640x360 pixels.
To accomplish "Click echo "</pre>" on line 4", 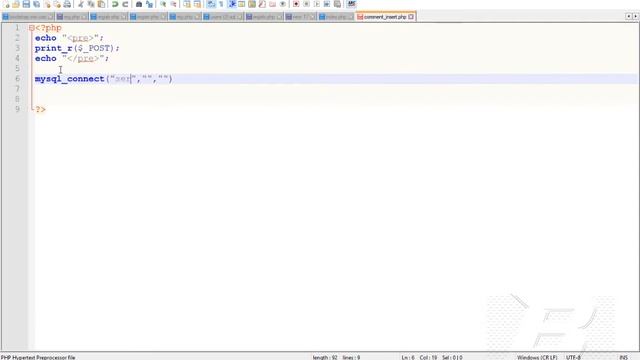I will click(x=72, y=58).
